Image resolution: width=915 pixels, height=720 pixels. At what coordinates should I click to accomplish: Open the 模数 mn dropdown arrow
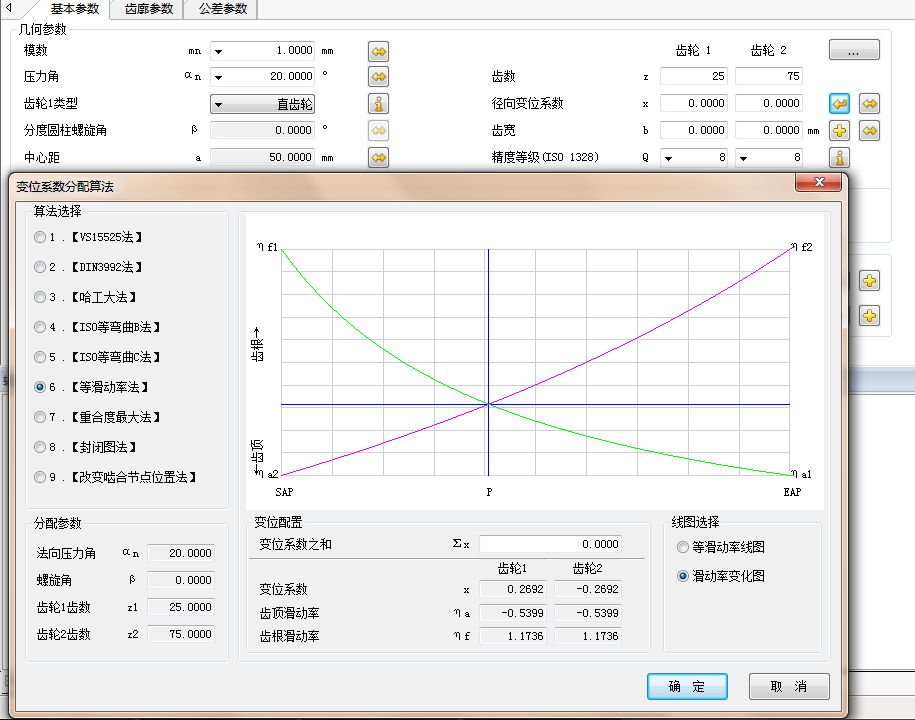[x=218, y=51]
